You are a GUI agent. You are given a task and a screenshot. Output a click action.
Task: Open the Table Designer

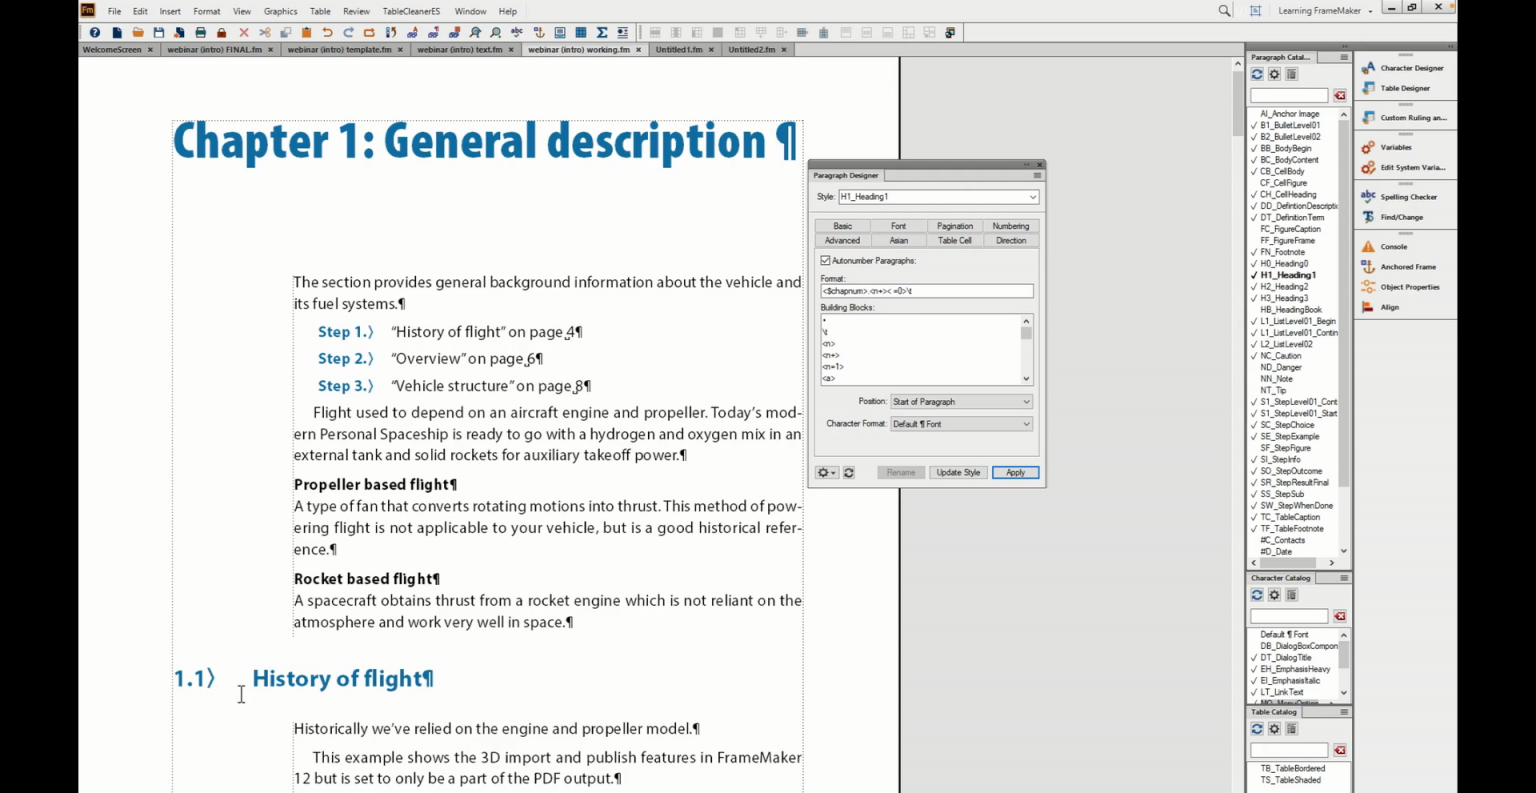(x=1405, y=88)
